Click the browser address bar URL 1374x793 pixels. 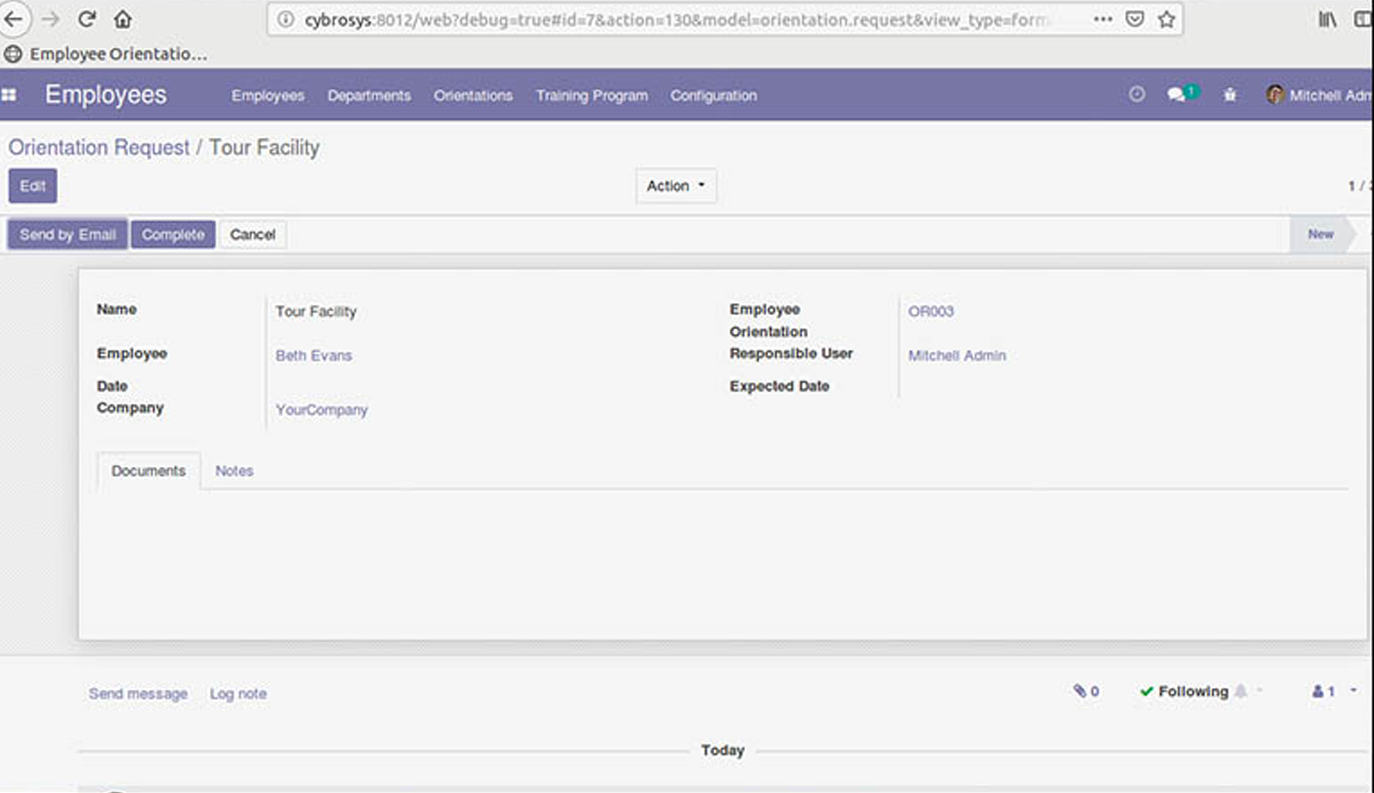677,19
